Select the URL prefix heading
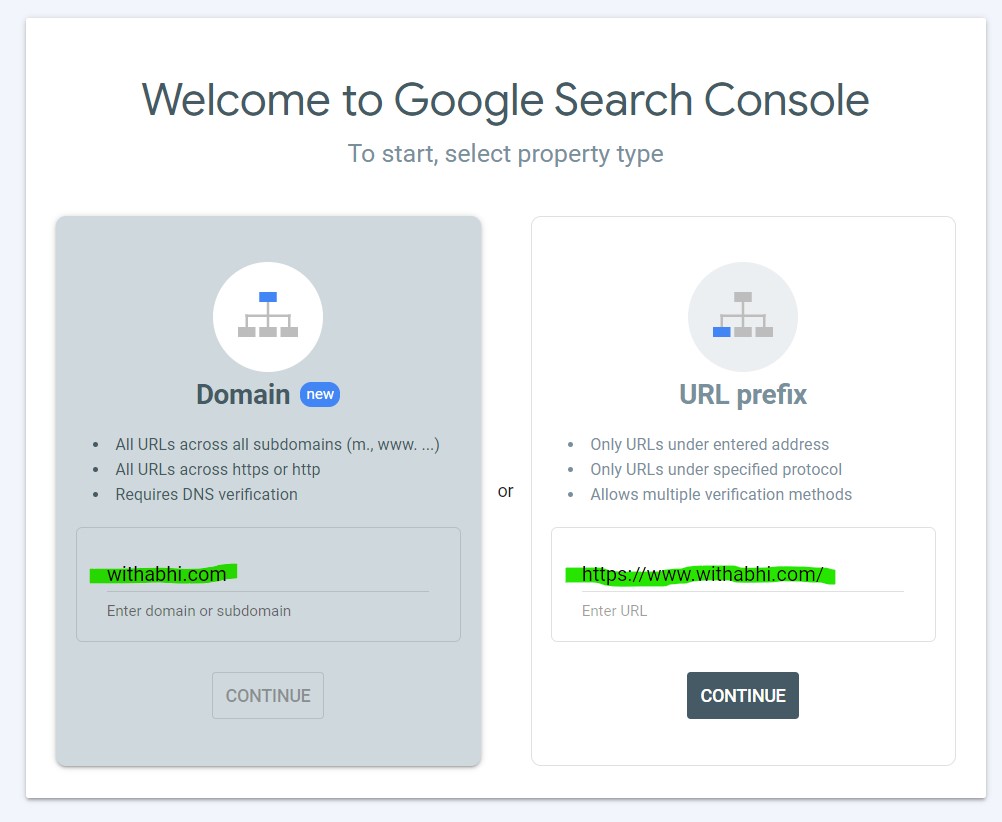This screenshot has height=822, width=1002. coord(743,394)
